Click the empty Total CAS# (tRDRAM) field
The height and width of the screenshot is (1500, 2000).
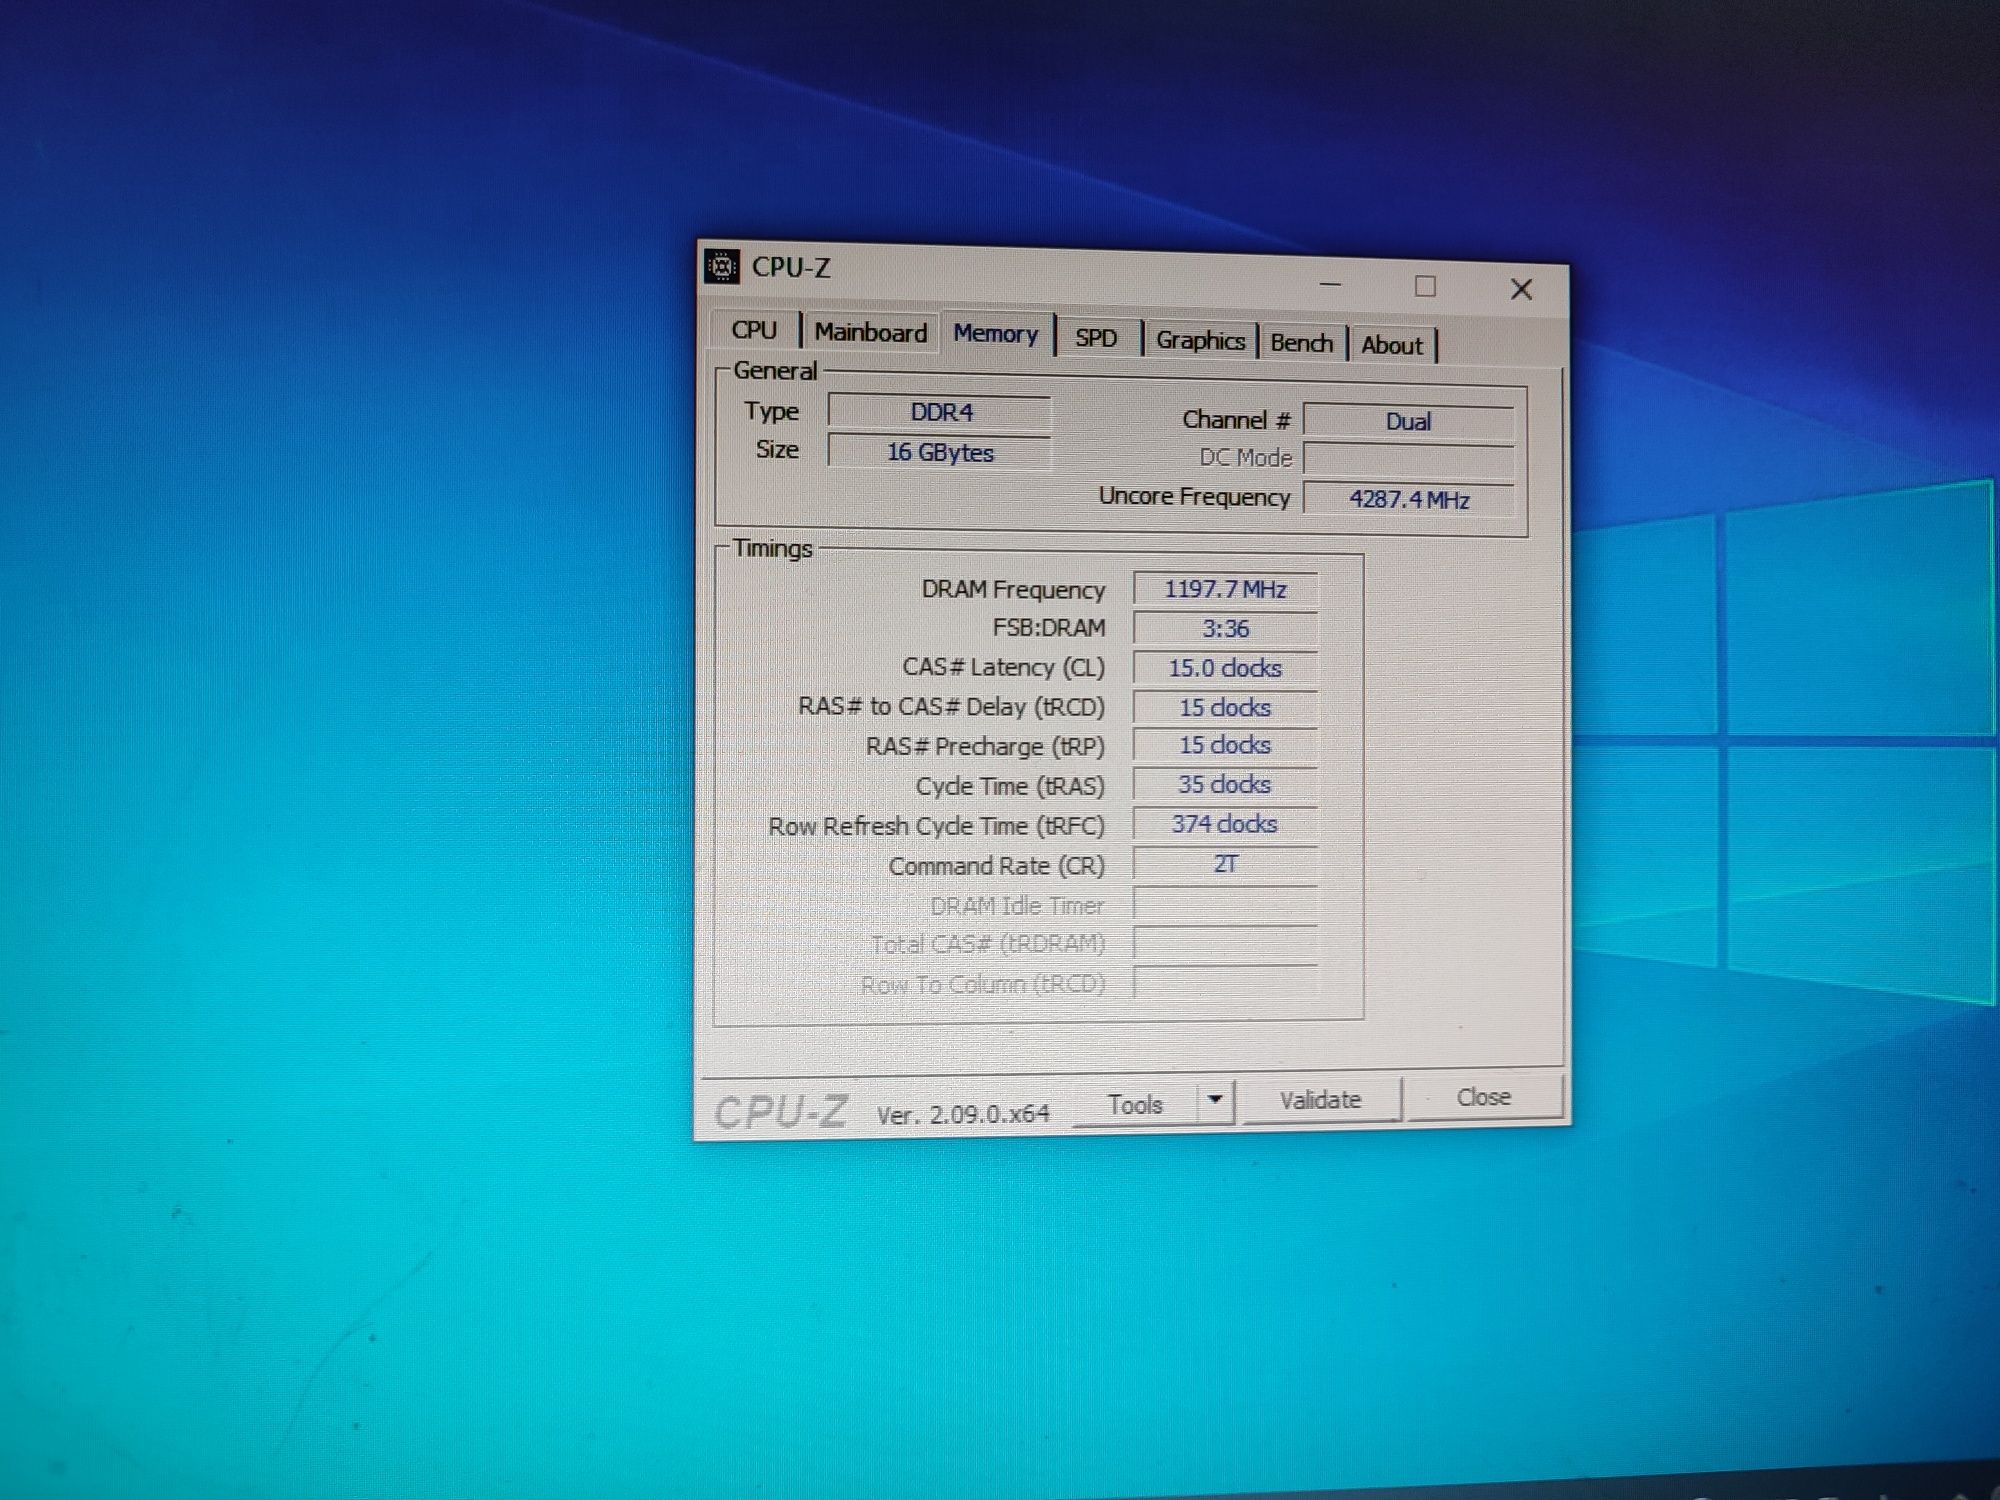click(x=1225, y=943)
